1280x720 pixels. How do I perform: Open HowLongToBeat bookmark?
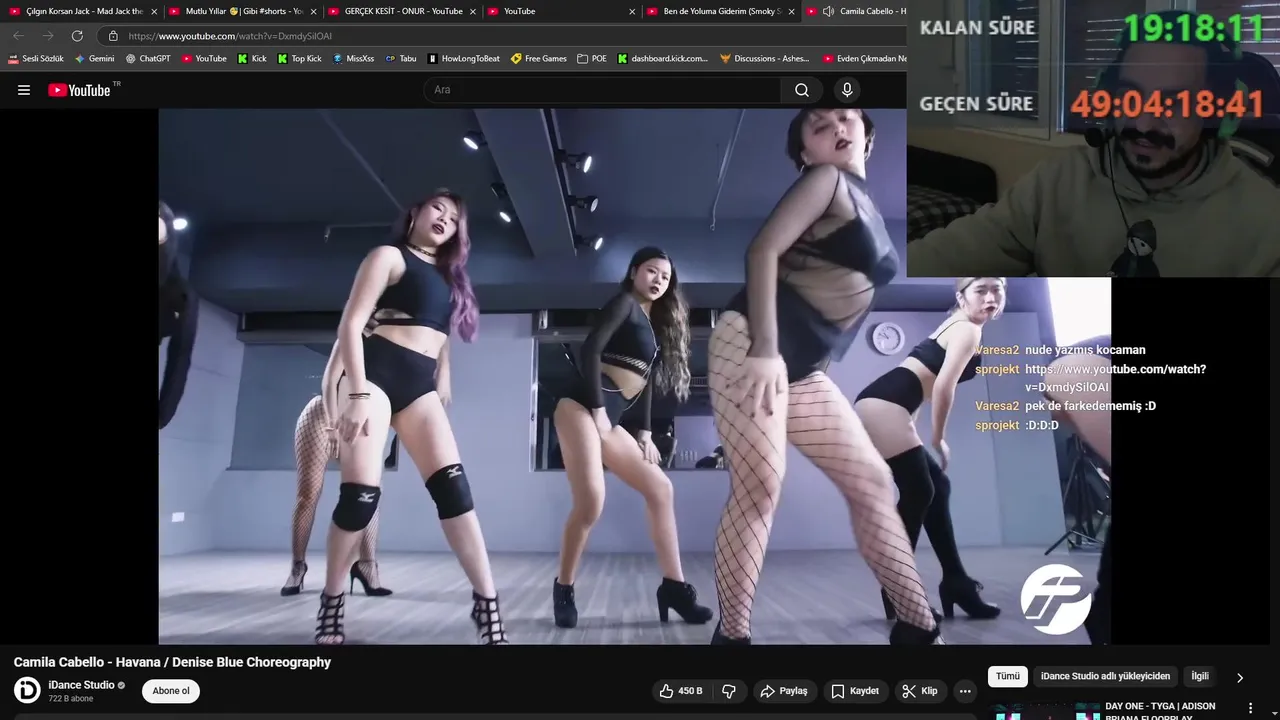tap(463, 59)
